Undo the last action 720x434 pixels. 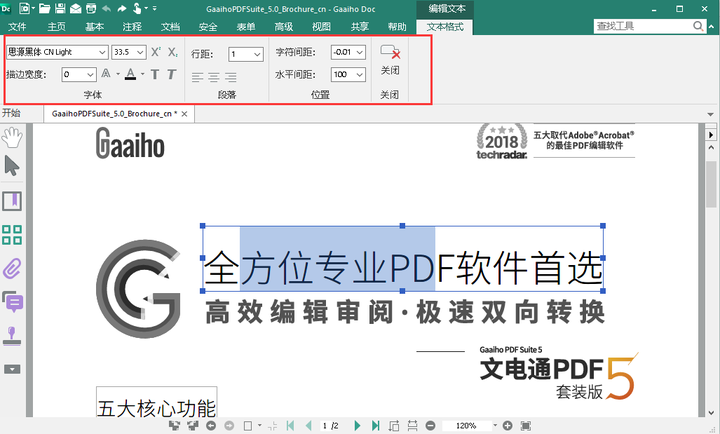point(107,8)
